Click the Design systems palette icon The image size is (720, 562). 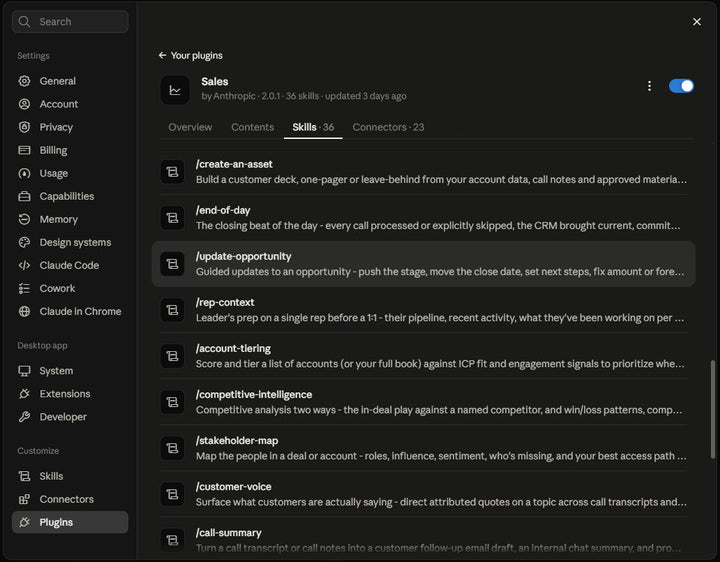(24, 242)
